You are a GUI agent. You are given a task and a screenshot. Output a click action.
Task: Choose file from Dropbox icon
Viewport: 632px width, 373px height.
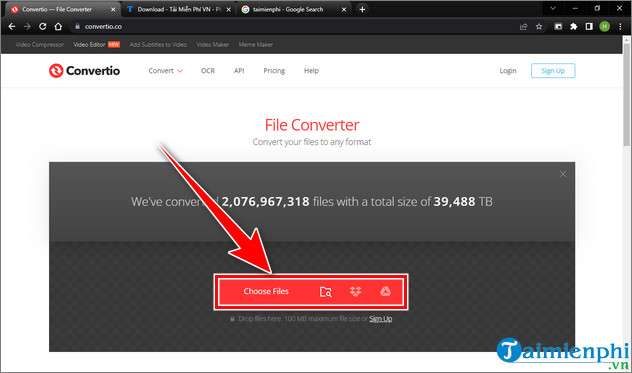[x=355, y=292]
